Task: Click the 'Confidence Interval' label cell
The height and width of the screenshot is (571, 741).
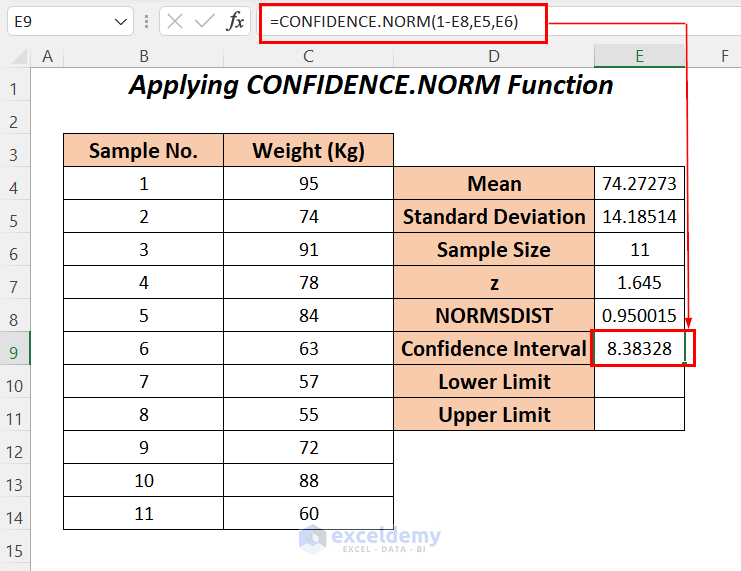Action: (x=494, y=348)
